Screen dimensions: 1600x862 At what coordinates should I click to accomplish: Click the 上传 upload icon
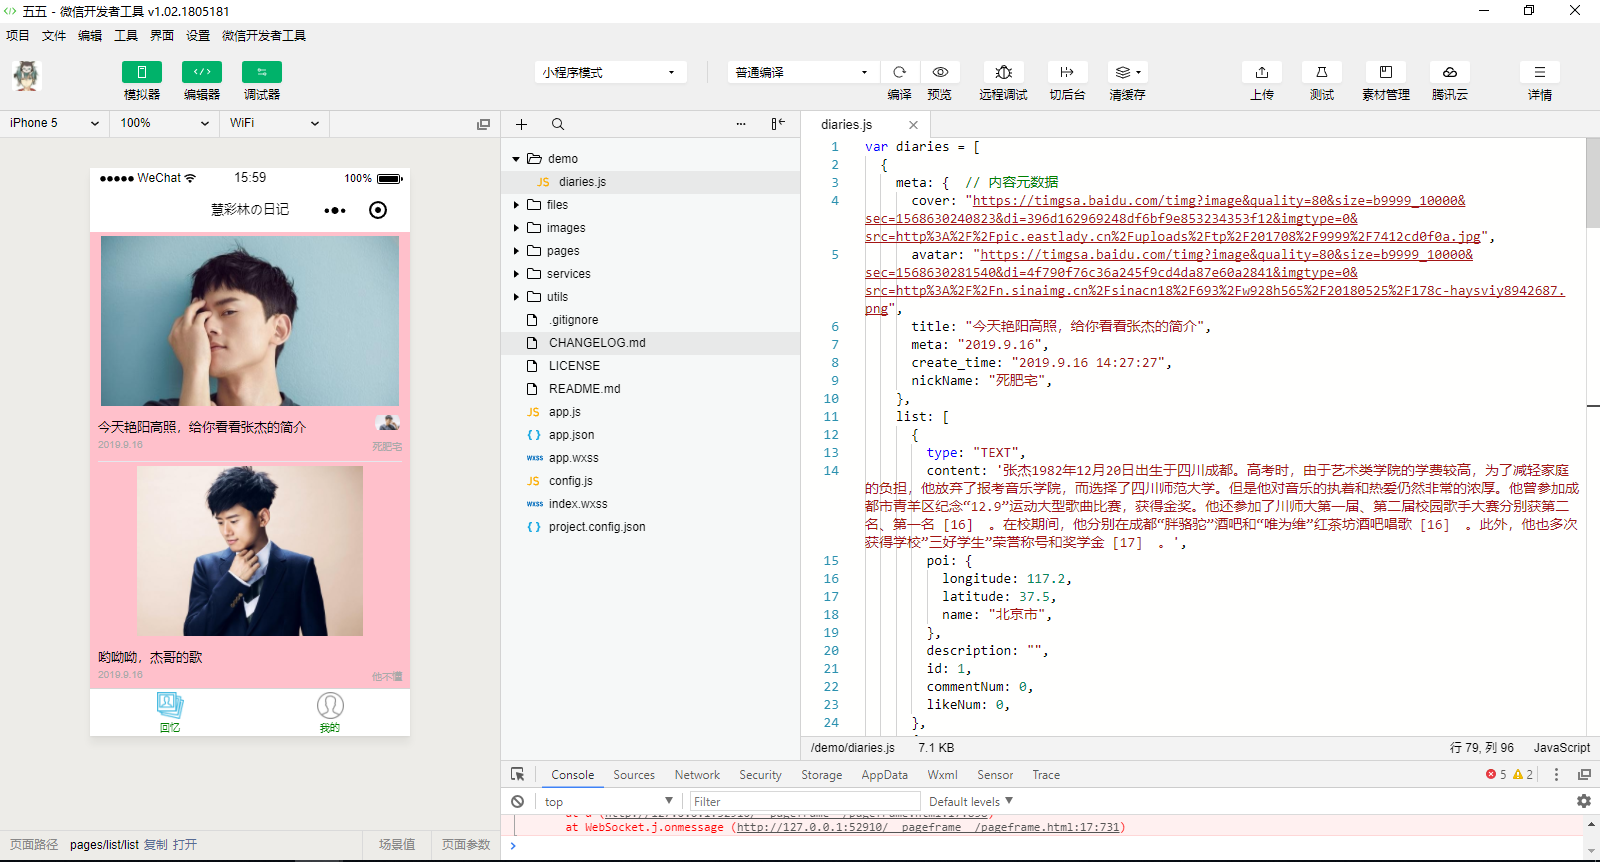click(1262, 72)
